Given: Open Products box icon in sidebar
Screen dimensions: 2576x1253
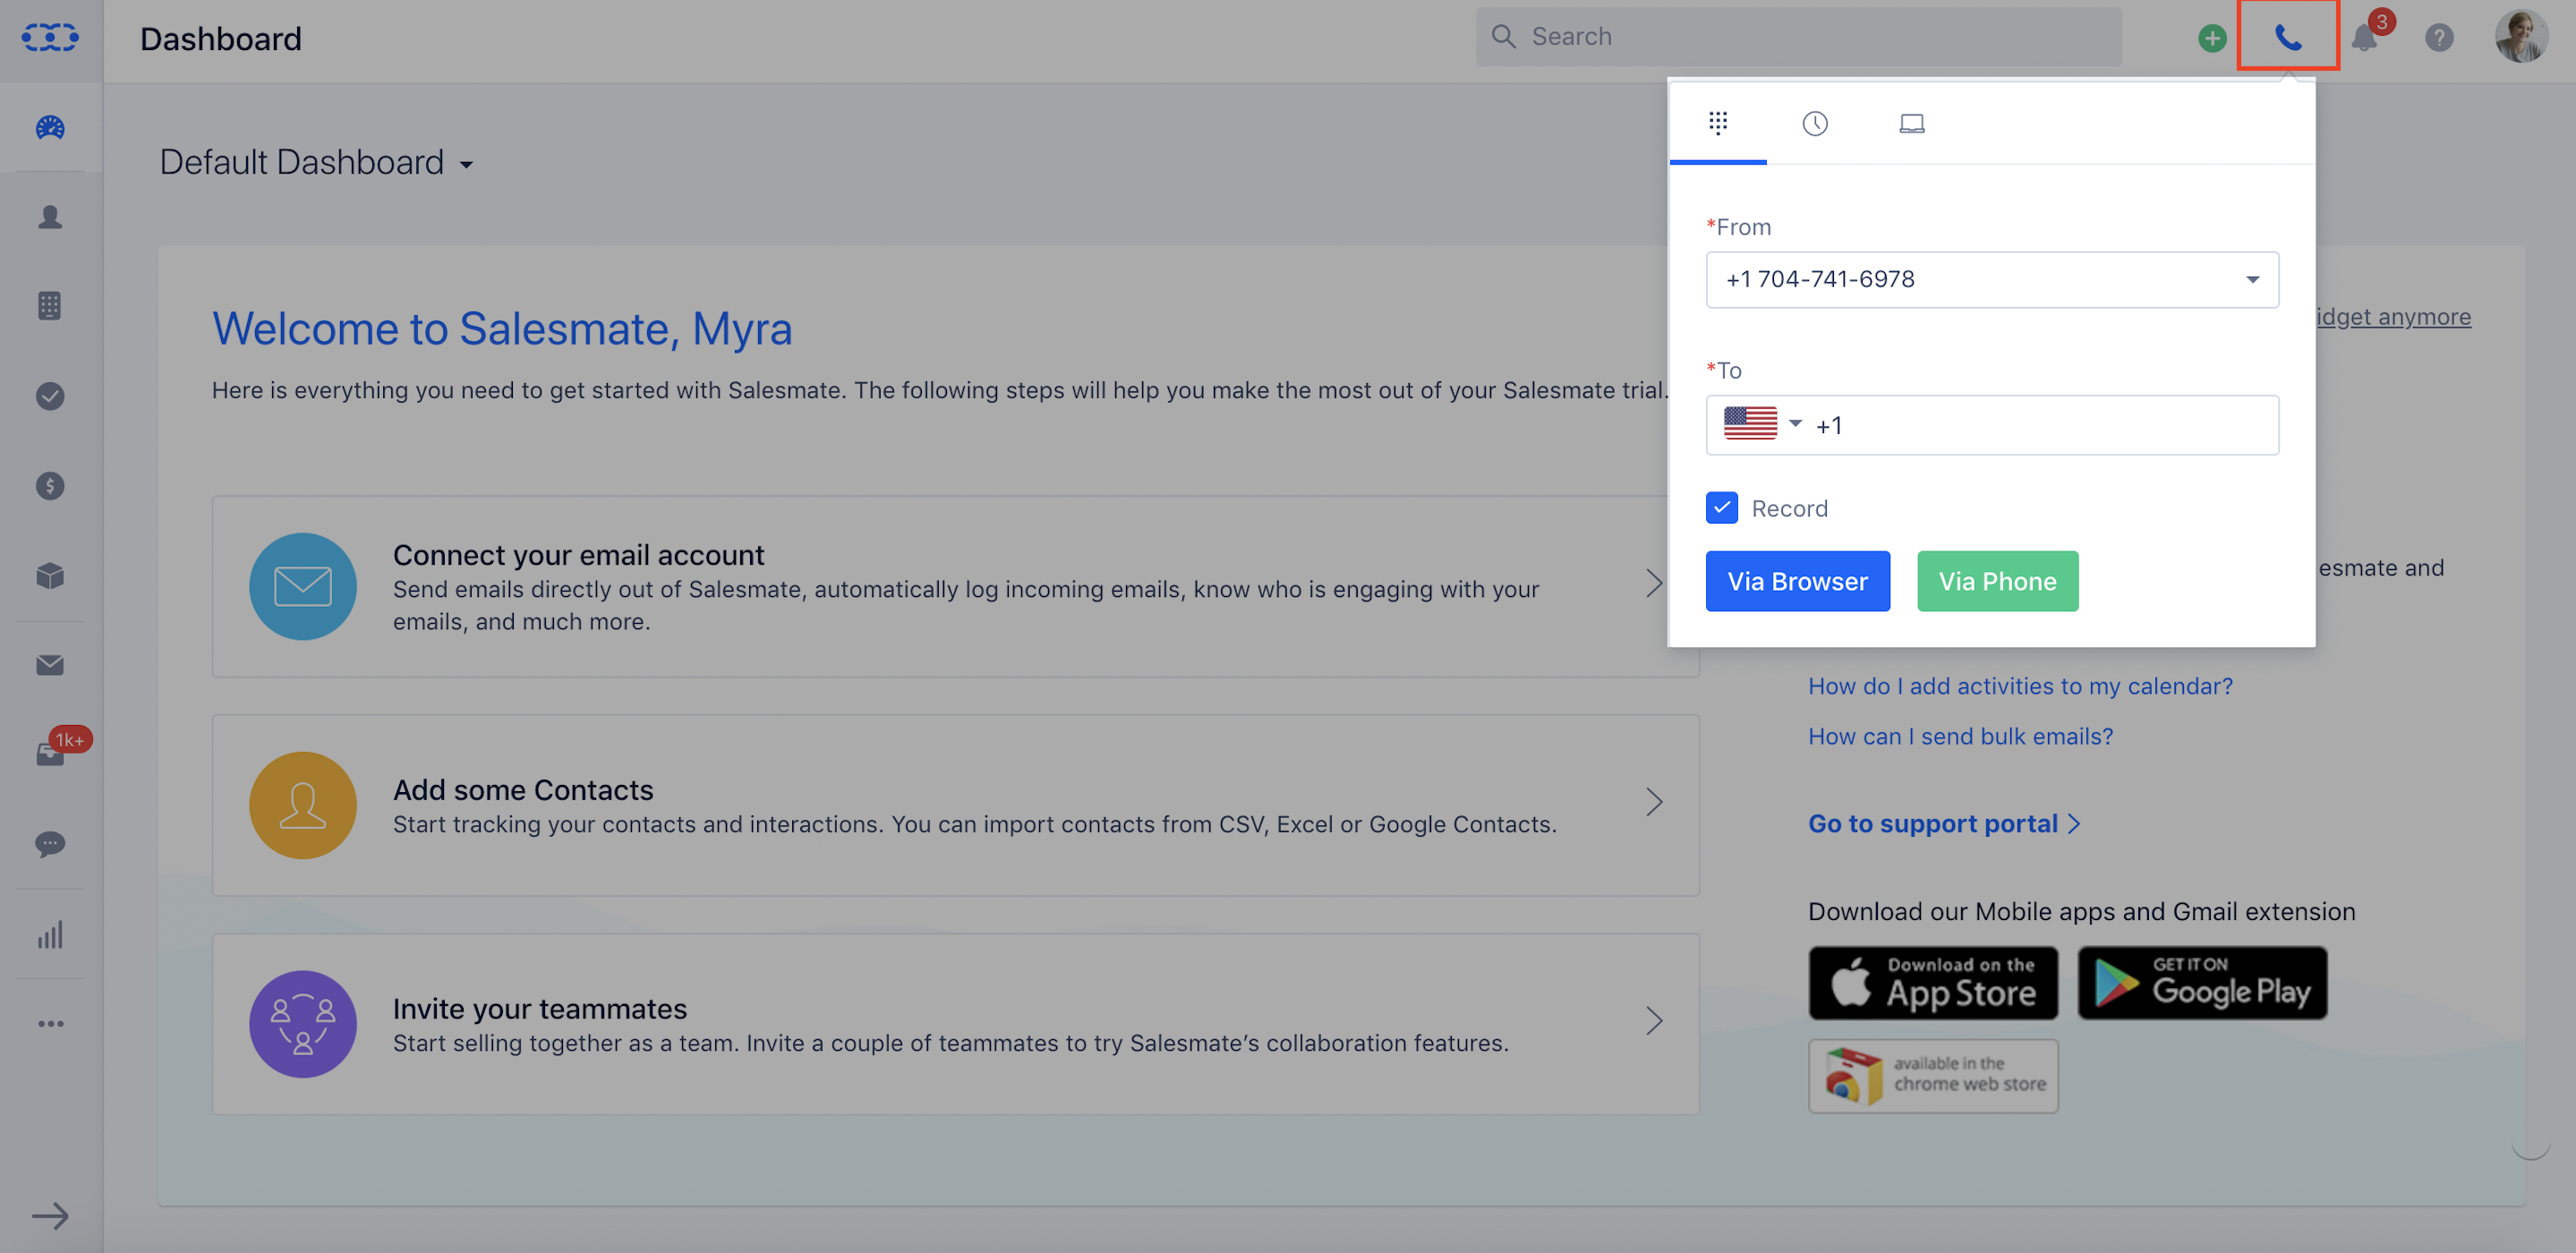Looking at the screenshot, I should pos(50,575).
